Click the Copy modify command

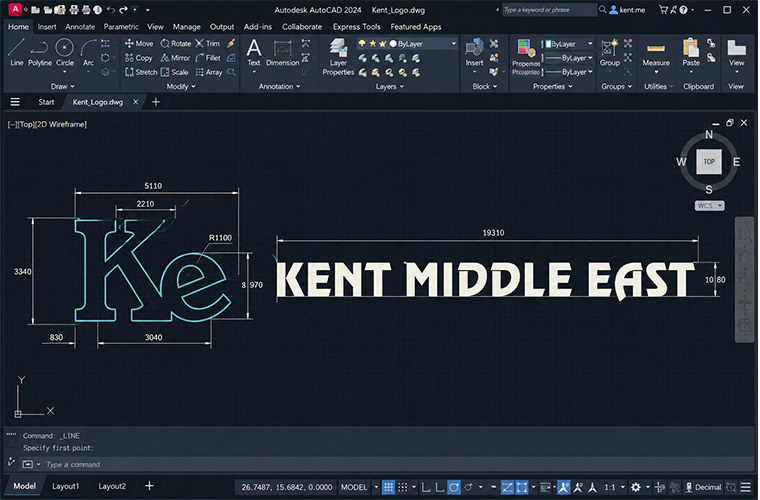[x=139, y=58]
